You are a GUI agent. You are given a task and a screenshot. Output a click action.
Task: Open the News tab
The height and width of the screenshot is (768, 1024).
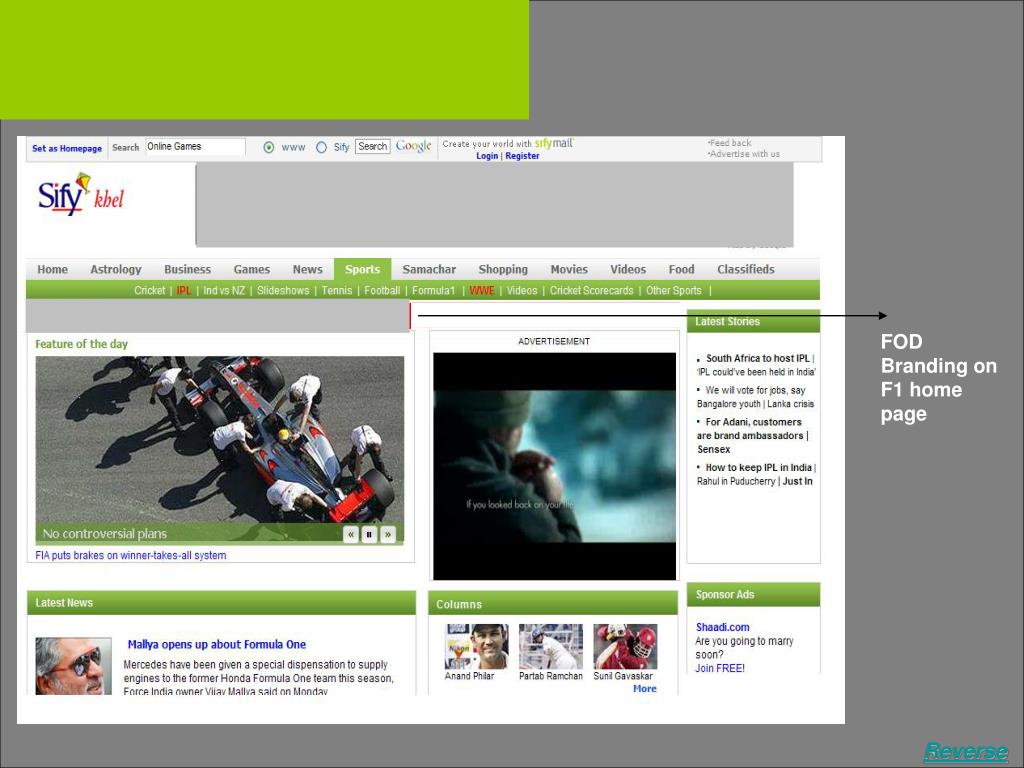point(308,269)
